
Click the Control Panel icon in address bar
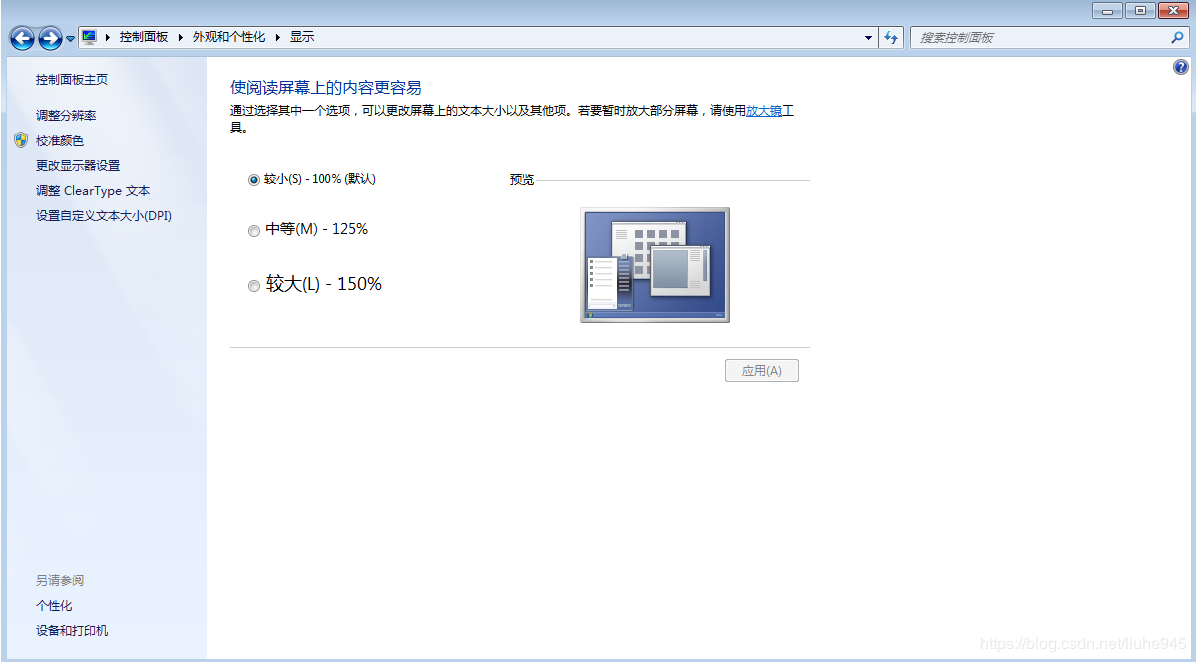pos(89,37)
